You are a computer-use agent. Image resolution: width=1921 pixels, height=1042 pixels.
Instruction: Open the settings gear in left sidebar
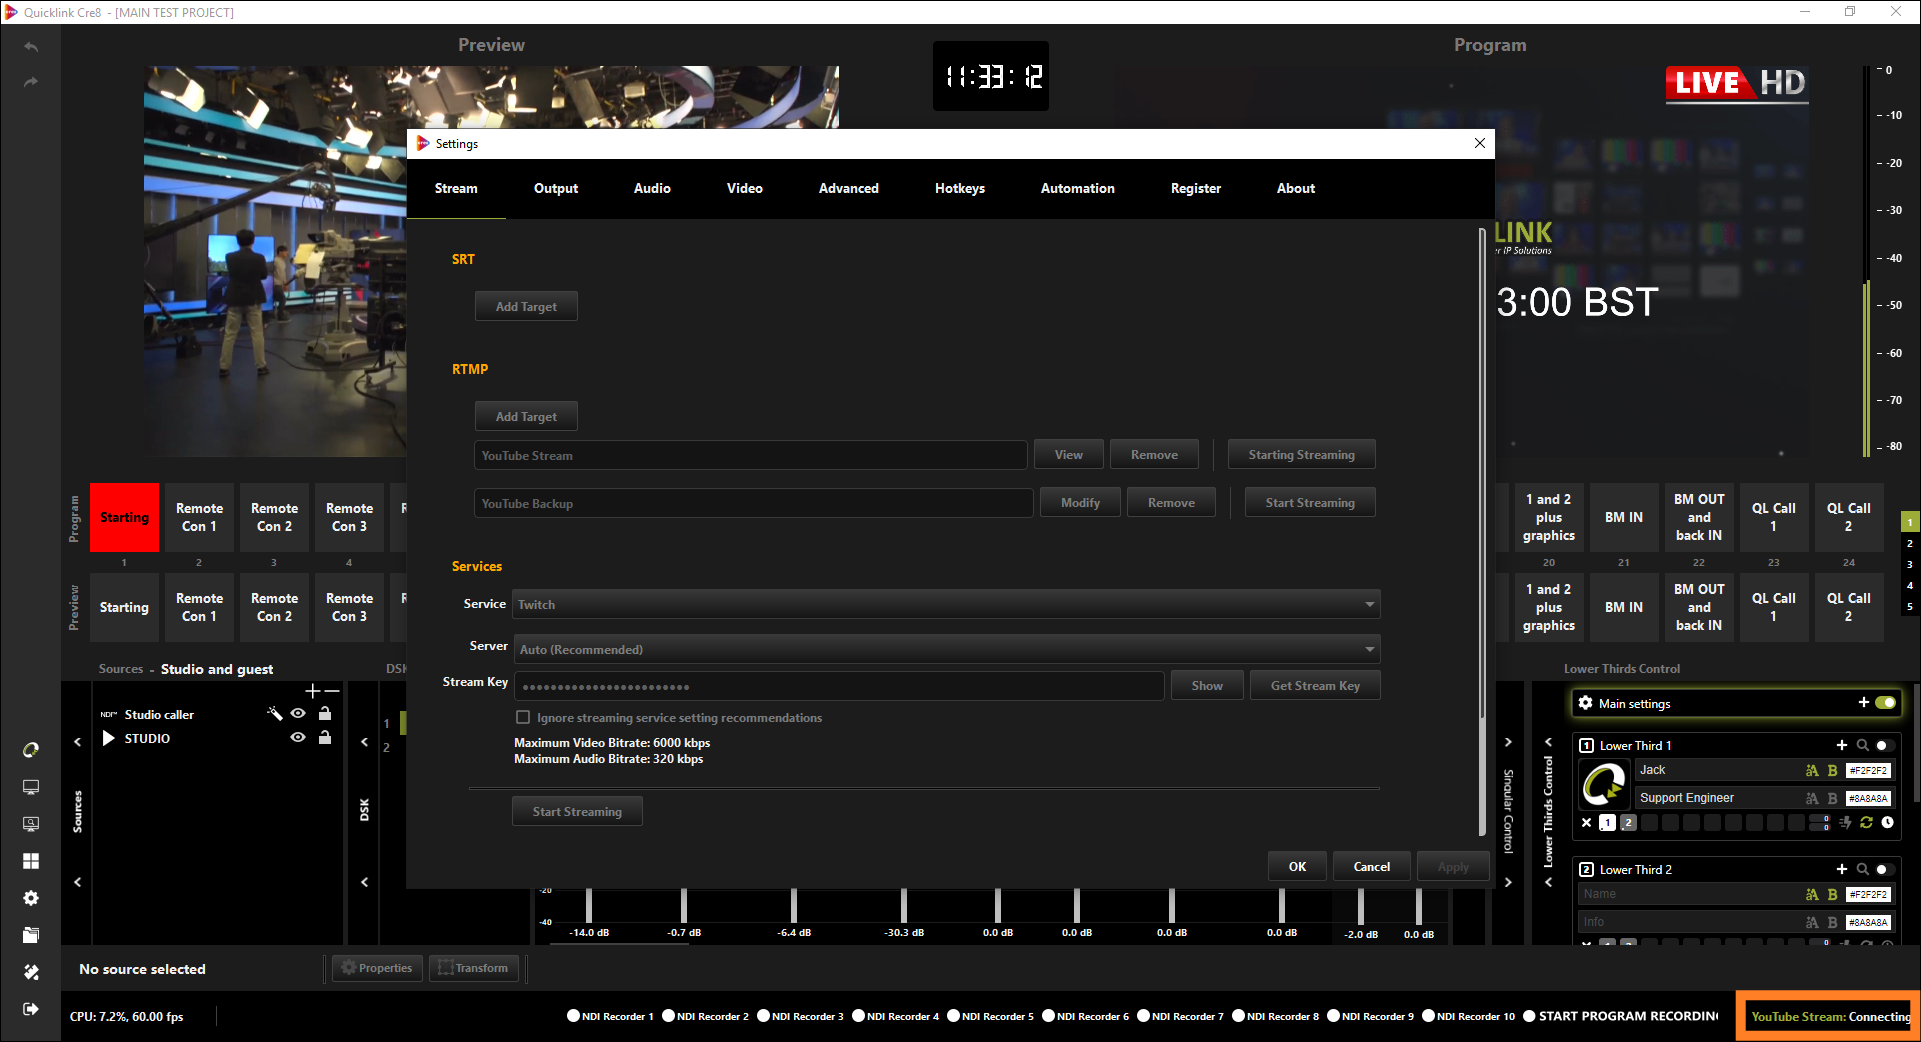click(x=31, y=898)
